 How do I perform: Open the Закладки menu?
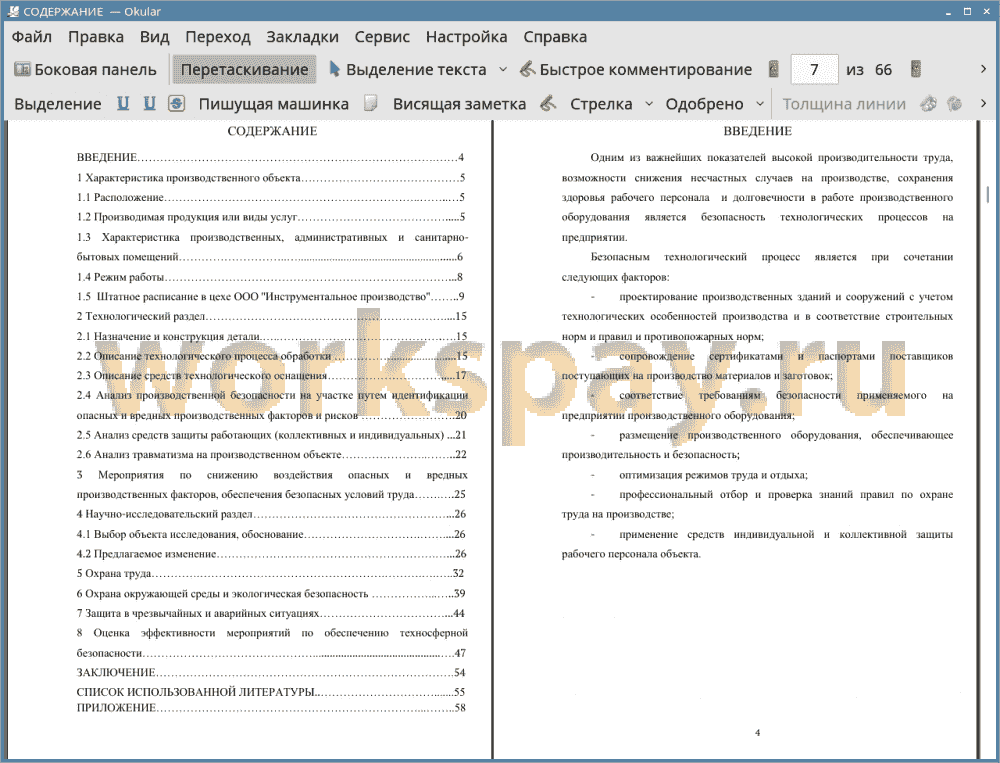click(x=302, y=37)
